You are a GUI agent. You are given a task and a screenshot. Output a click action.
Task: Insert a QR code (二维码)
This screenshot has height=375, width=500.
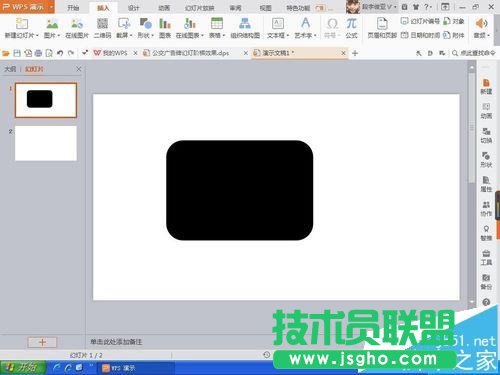[x=102, y=24]
